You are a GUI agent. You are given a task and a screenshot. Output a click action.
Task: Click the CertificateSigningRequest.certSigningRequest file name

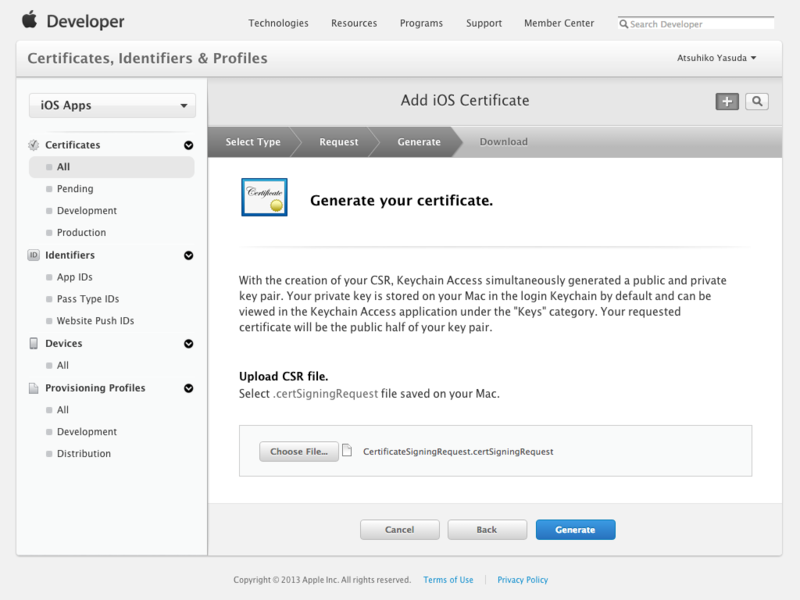[458, 452]
